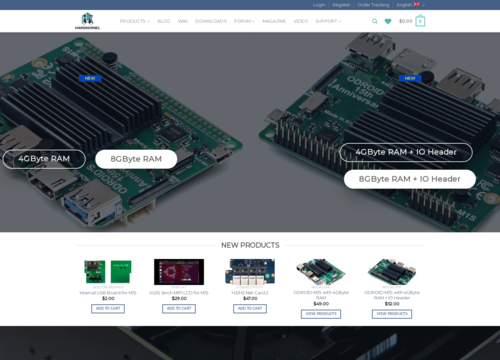Click the Internal USB Board for M1S title
Screen dimensions: 500x360
pyautogui.click(x=108, y=293)
